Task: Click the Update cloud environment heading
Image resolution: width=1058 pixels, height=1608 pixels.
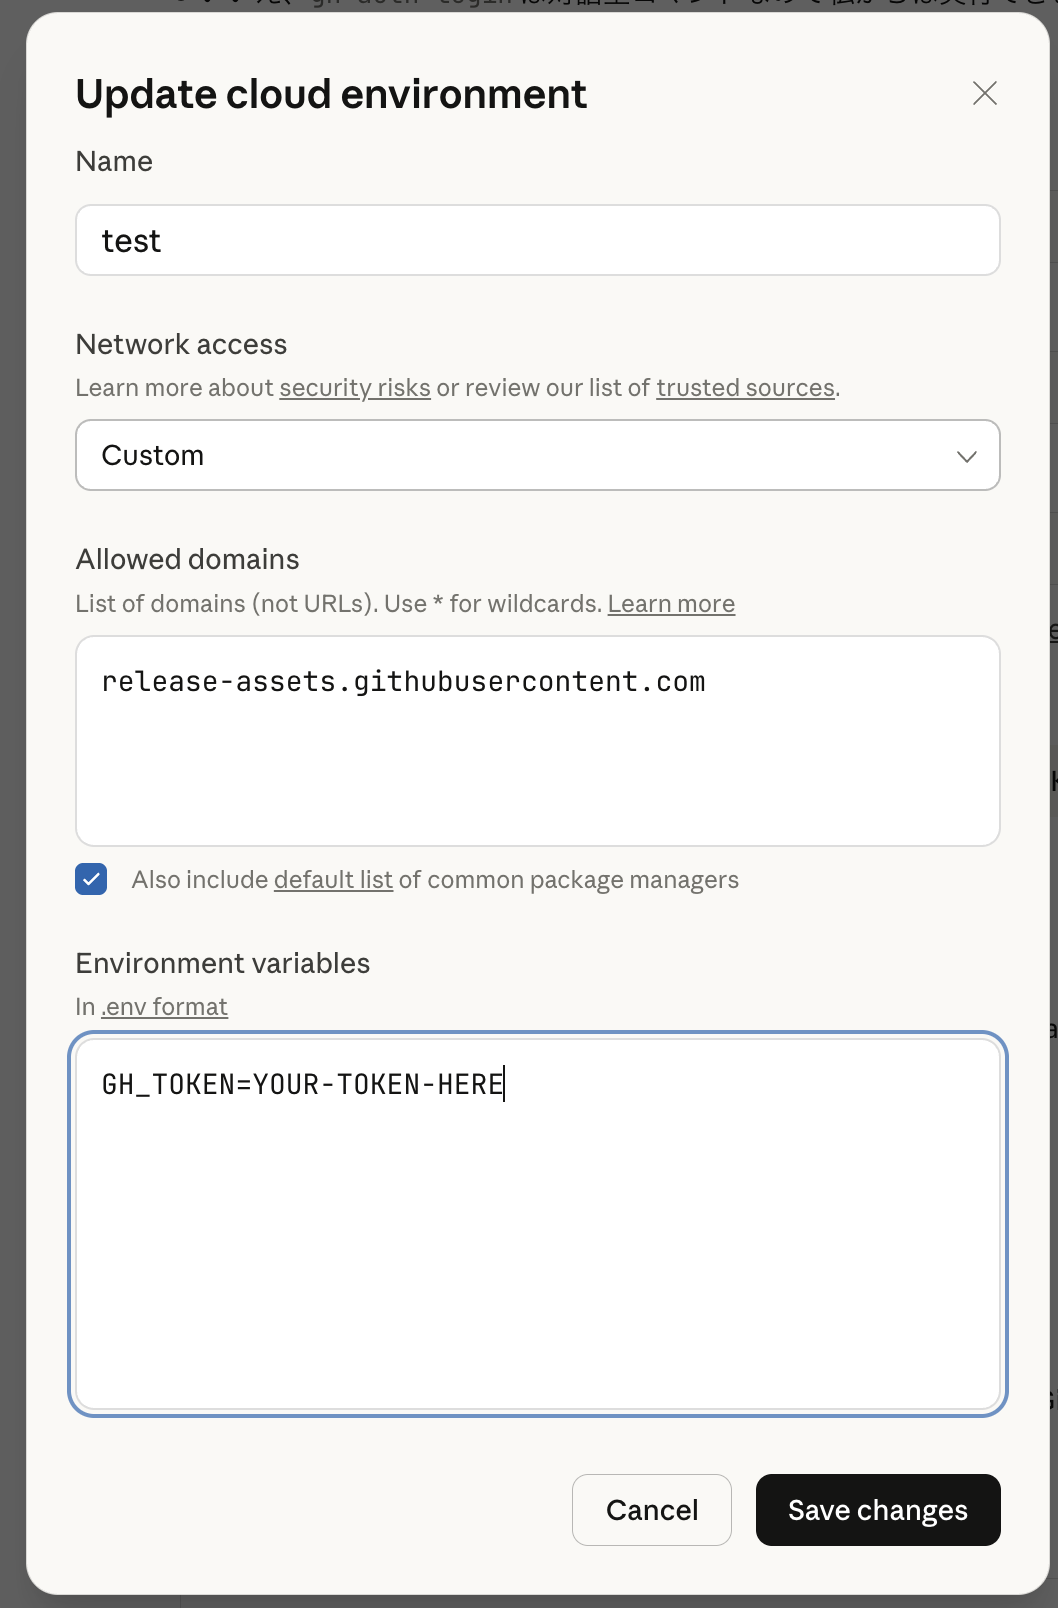Action: coord(331,94)
